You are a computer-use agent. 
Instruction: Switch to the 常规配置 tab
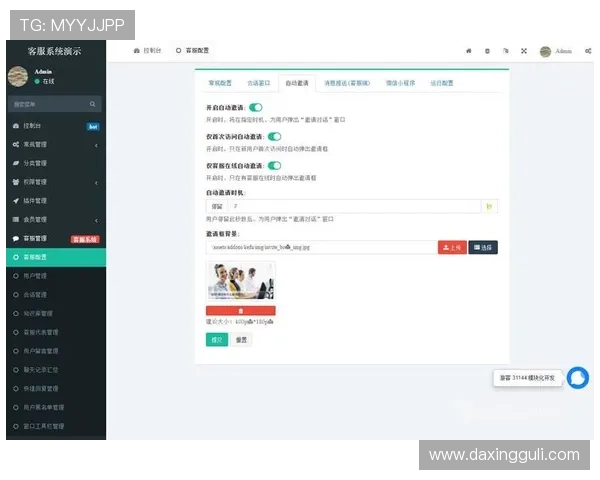(220, 83)
